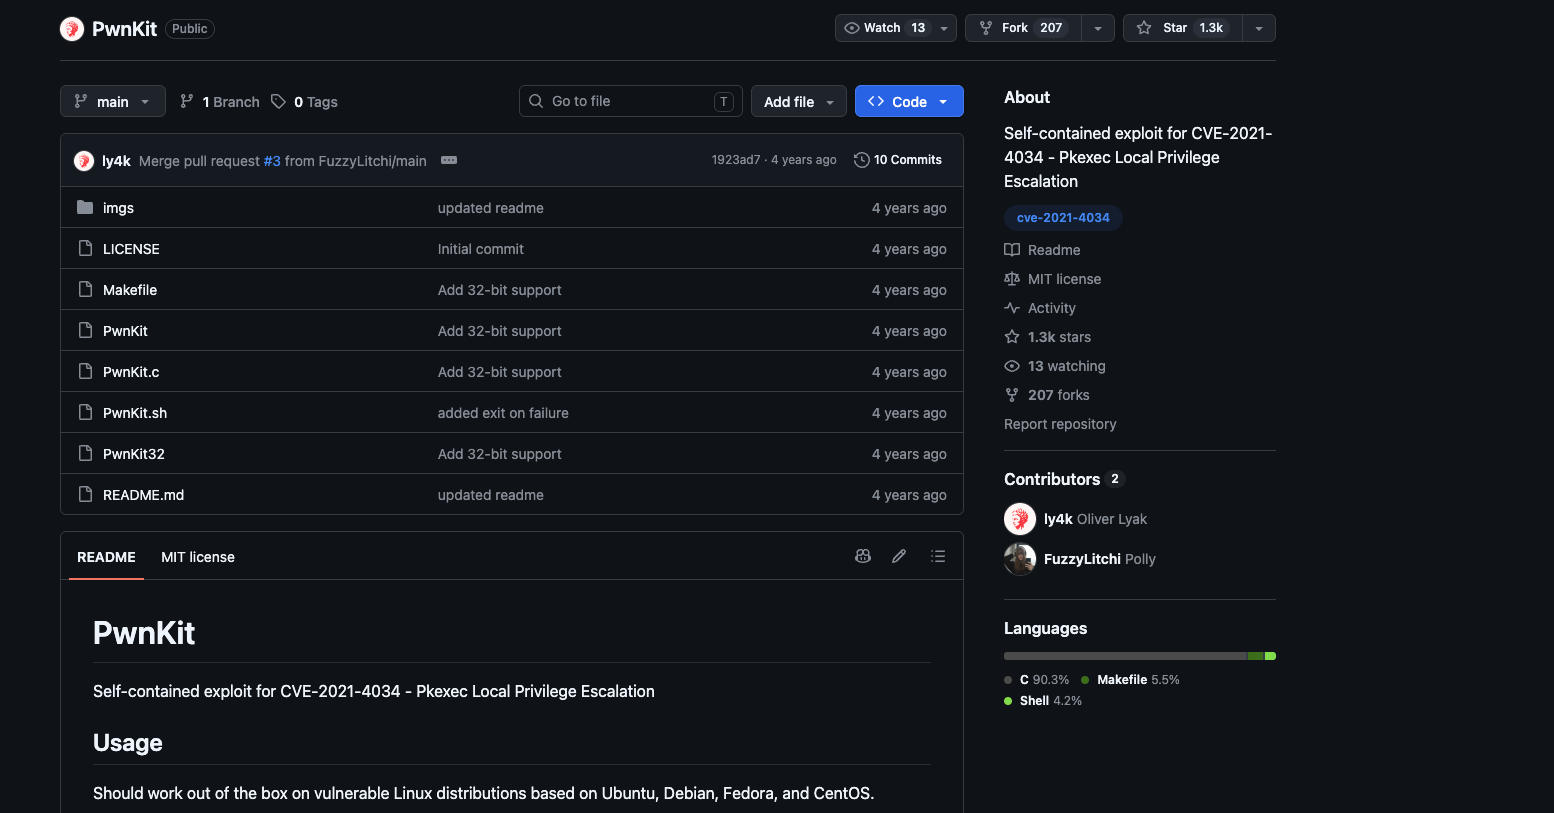Open the Add file dropdown
Viewport: 1554px width, 813px height.
(798, 101)
